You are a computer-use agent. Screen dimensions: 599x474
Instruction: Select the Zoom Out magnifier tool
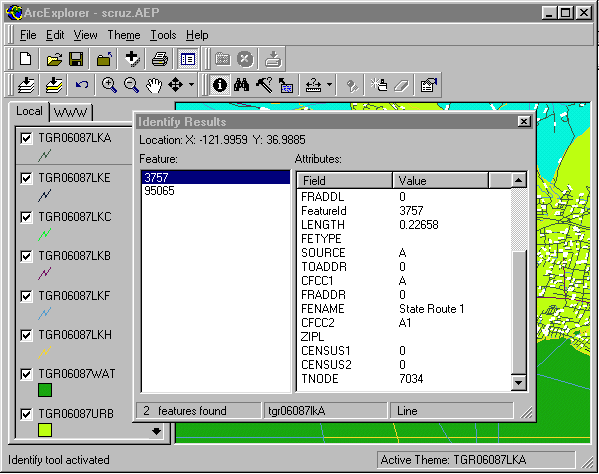click(x=131, y=85)
